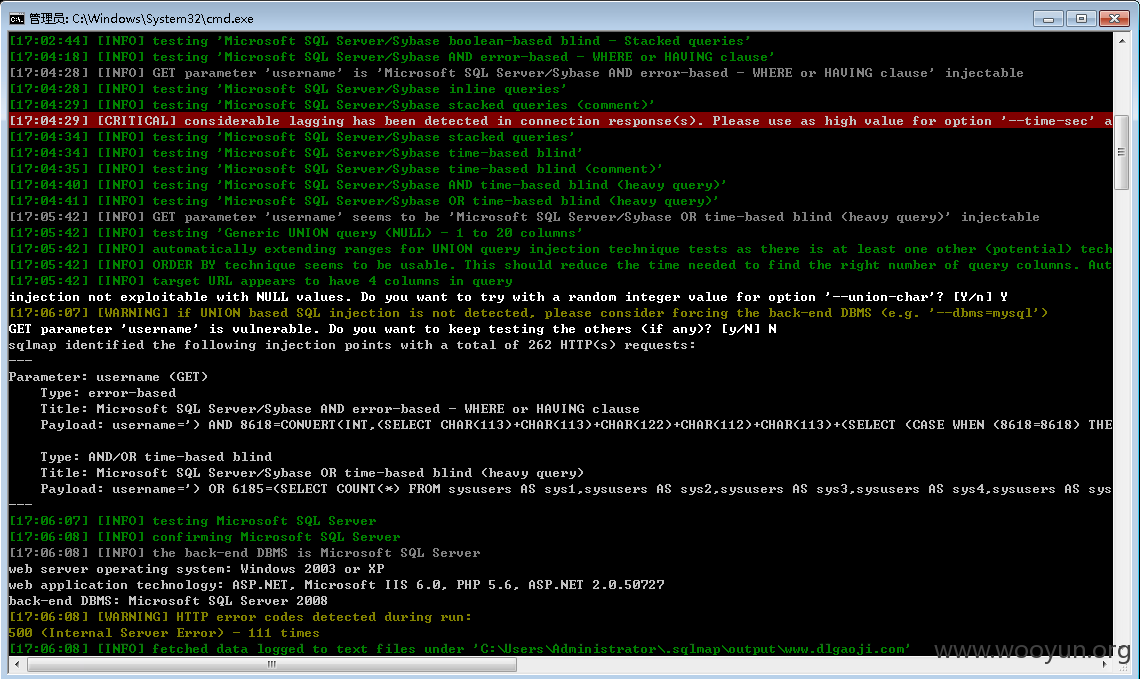Click the horizontal scrollbar left arrow
Screen dimensions: 1140x679
17,664
